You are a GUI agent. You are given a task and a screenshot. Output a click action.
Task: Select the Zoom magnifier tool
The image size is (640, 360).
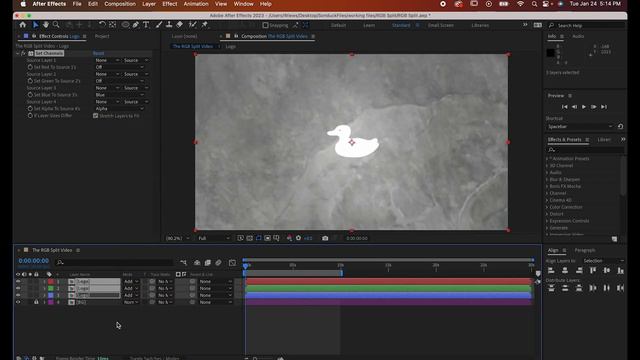[x=56, y=25]
